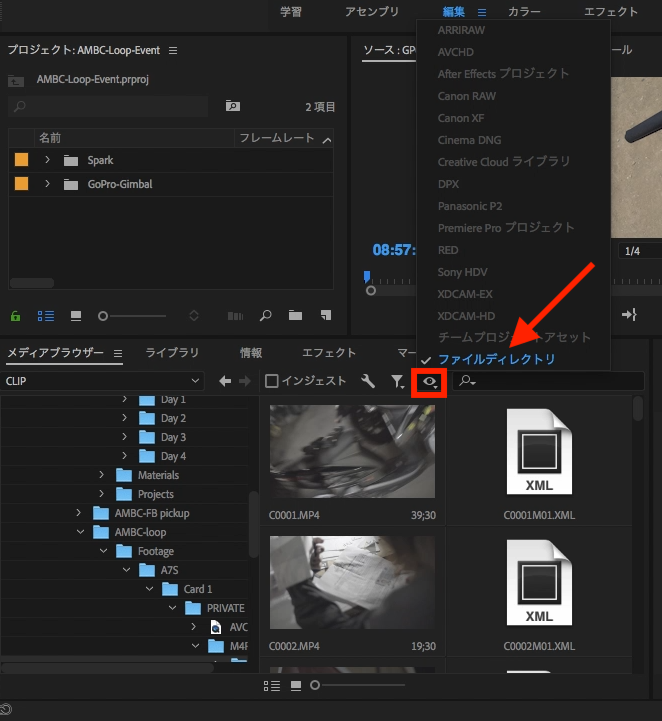
Task: Expand the Day 2 folder
Action: [125, 418]
